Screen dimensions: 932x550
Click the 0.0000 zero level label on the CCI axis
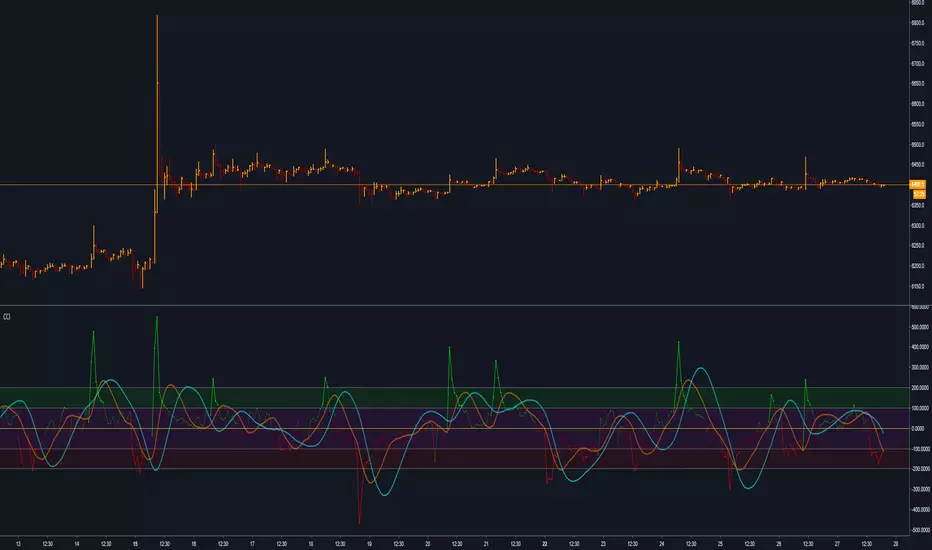pyautogui.click(x=918, y=429)
